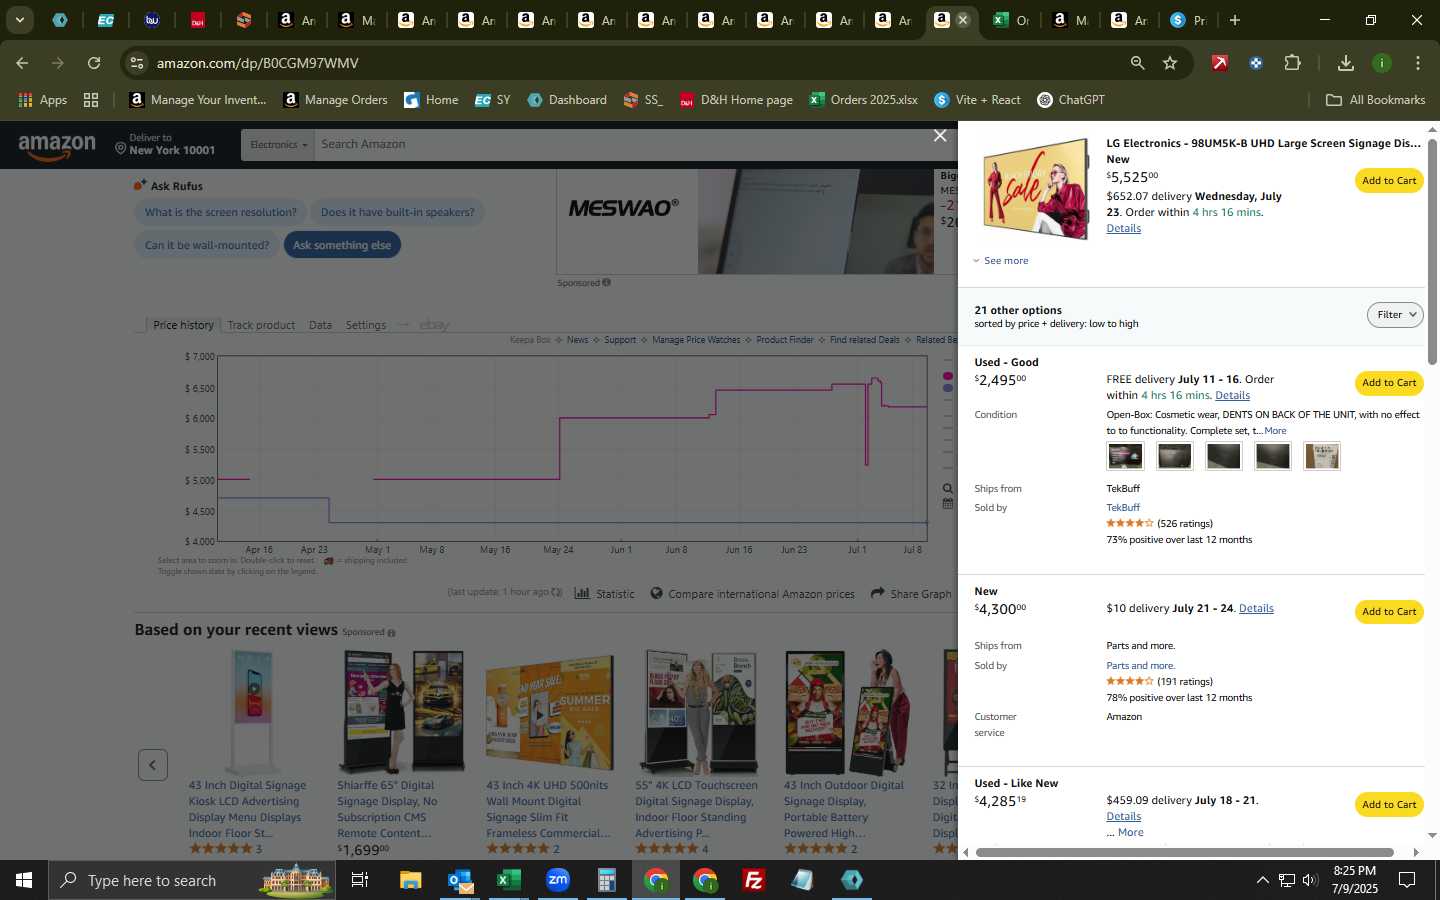Click Ask something else button
Image resolution: width=1440 pixels, height=900 pixels.
[342, 245]
